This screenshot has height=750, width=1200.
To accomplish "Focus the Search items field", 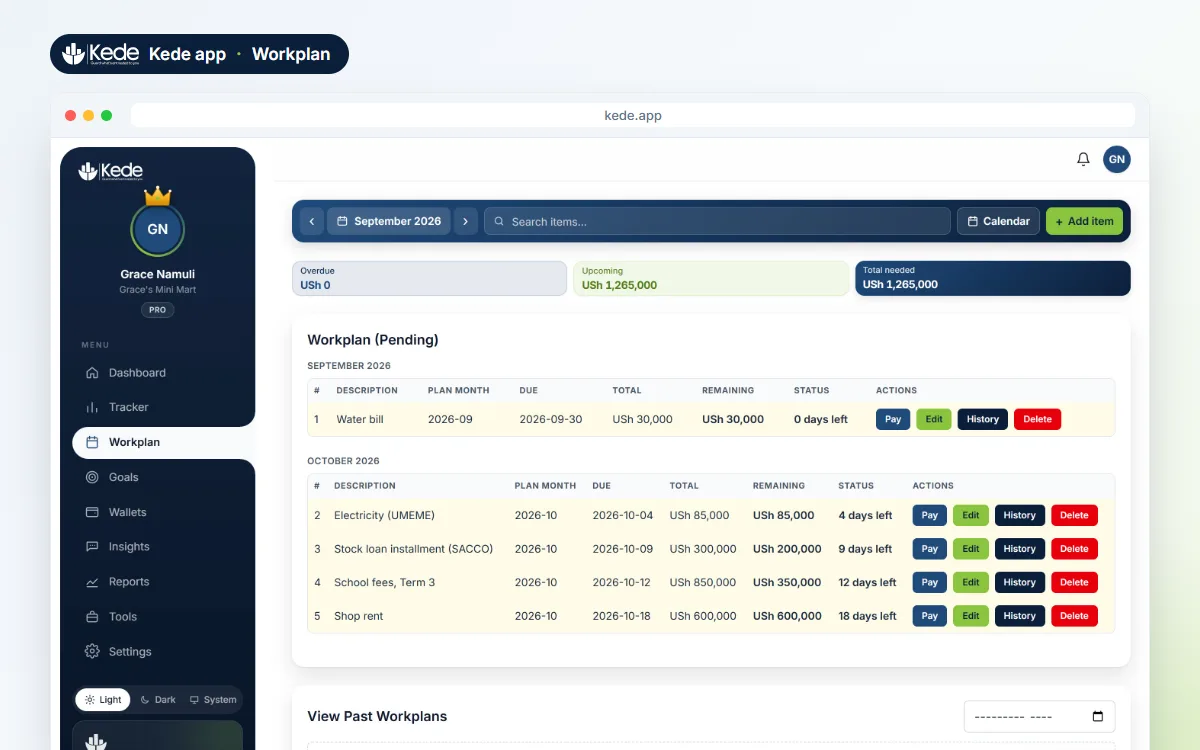I will (x=717, y=221).
